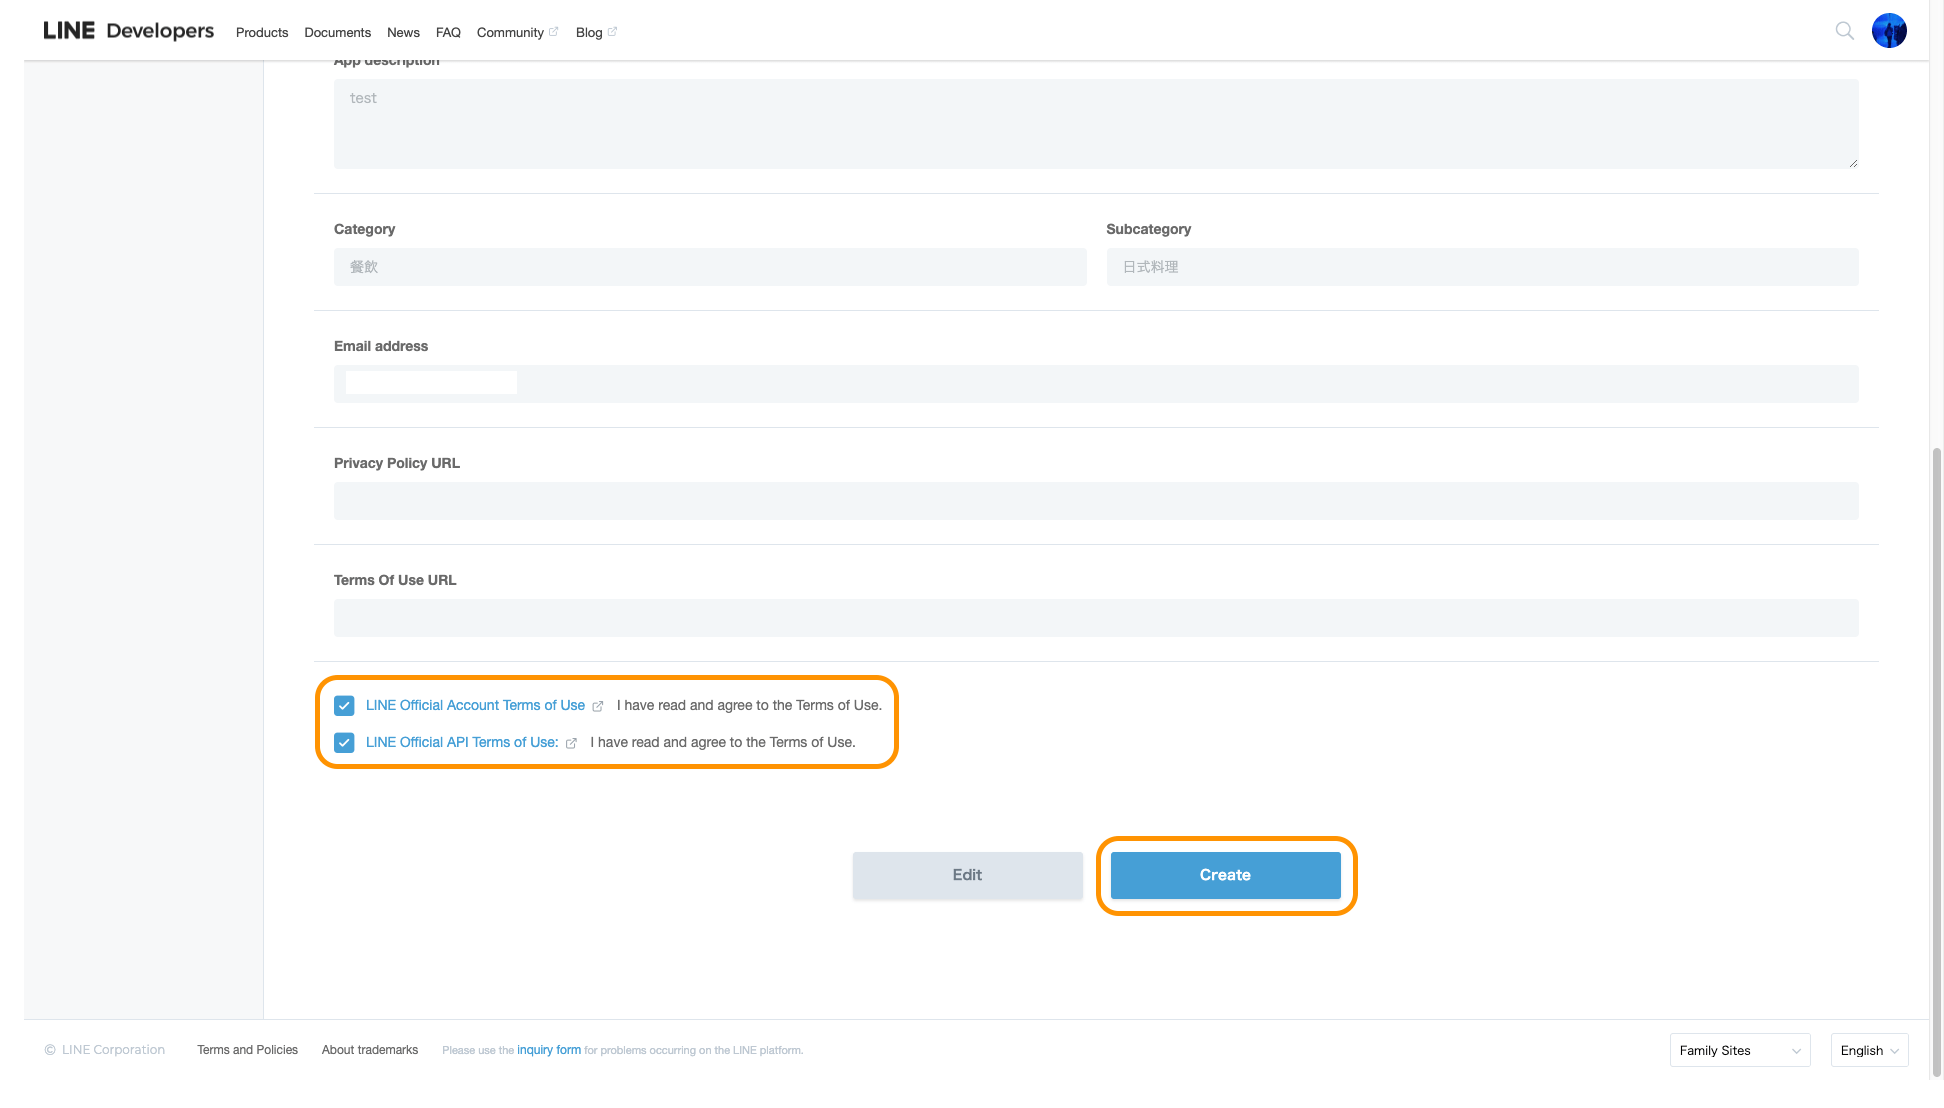Click the Subcategory field
The width and height of the screenshot is (1944, 1108).
pos(1482,267)
